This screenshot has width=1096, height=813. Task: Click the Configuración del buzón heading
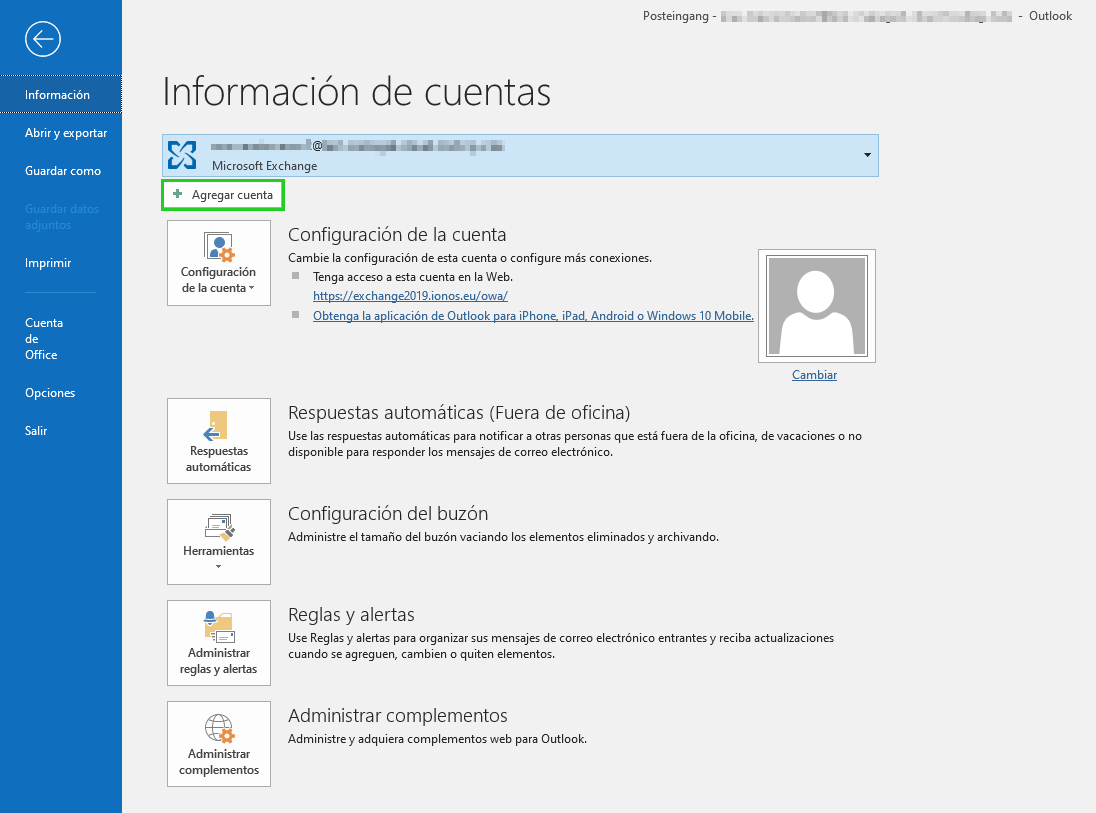(x=388, y=514)
